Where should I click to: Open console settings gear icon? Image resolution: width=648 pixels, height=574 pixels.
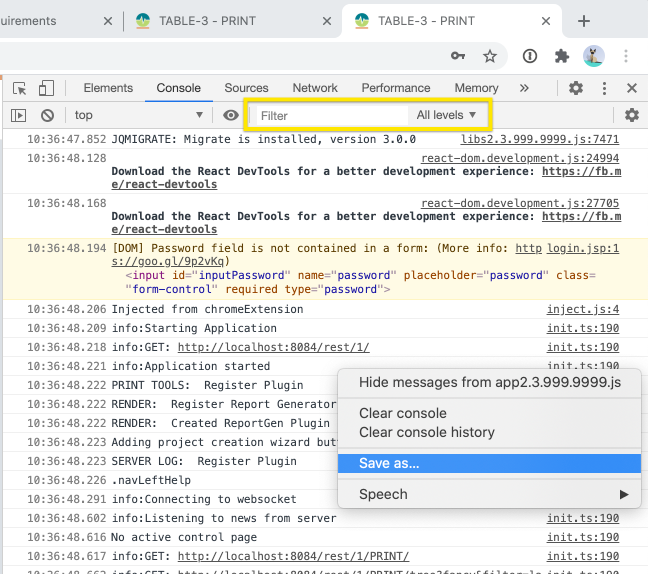tap(631, 115)
